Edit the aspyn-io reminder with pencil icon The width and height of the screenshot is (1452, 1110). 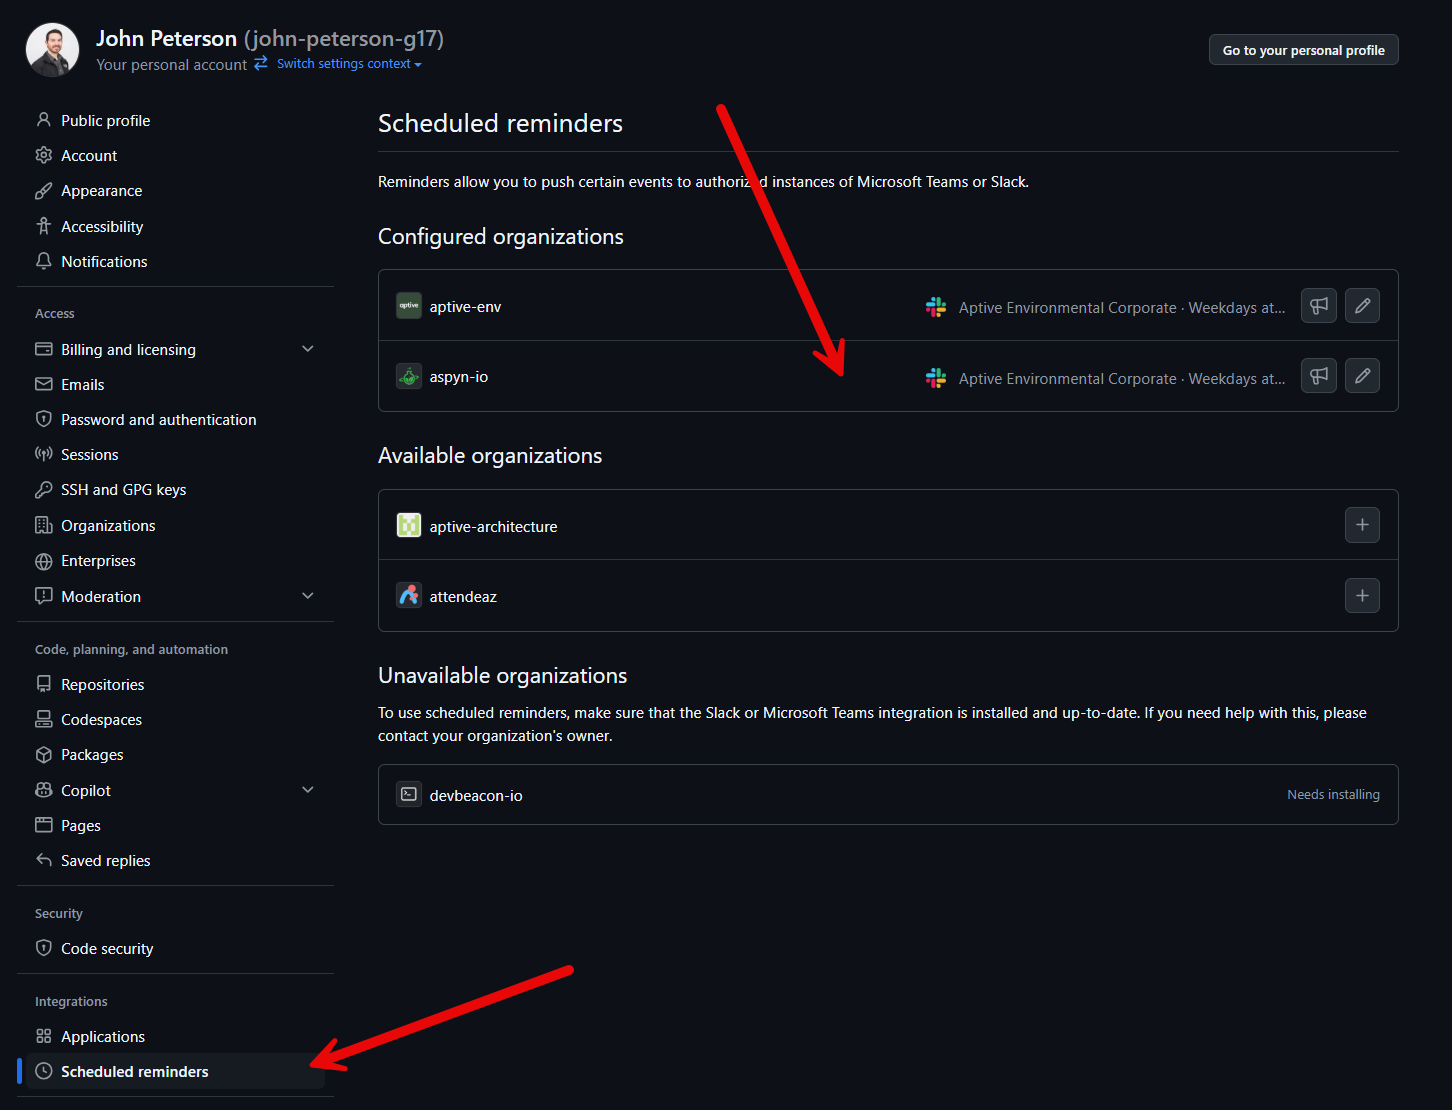click(1362, 376)
